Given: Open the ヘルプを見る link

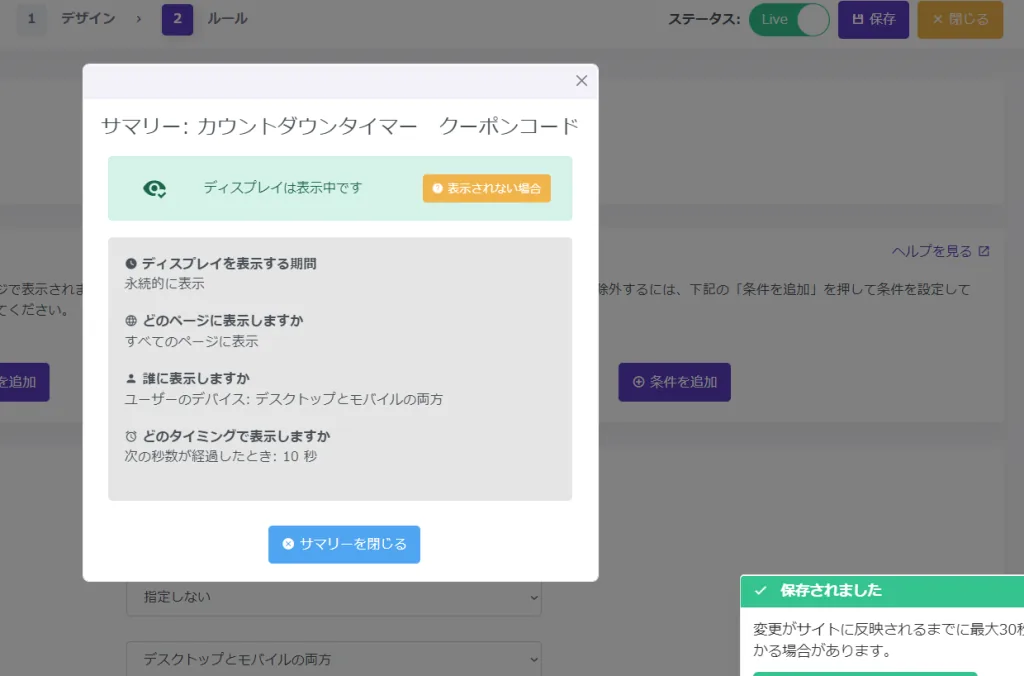Looking at the screenshot, I should coord(940,251).
